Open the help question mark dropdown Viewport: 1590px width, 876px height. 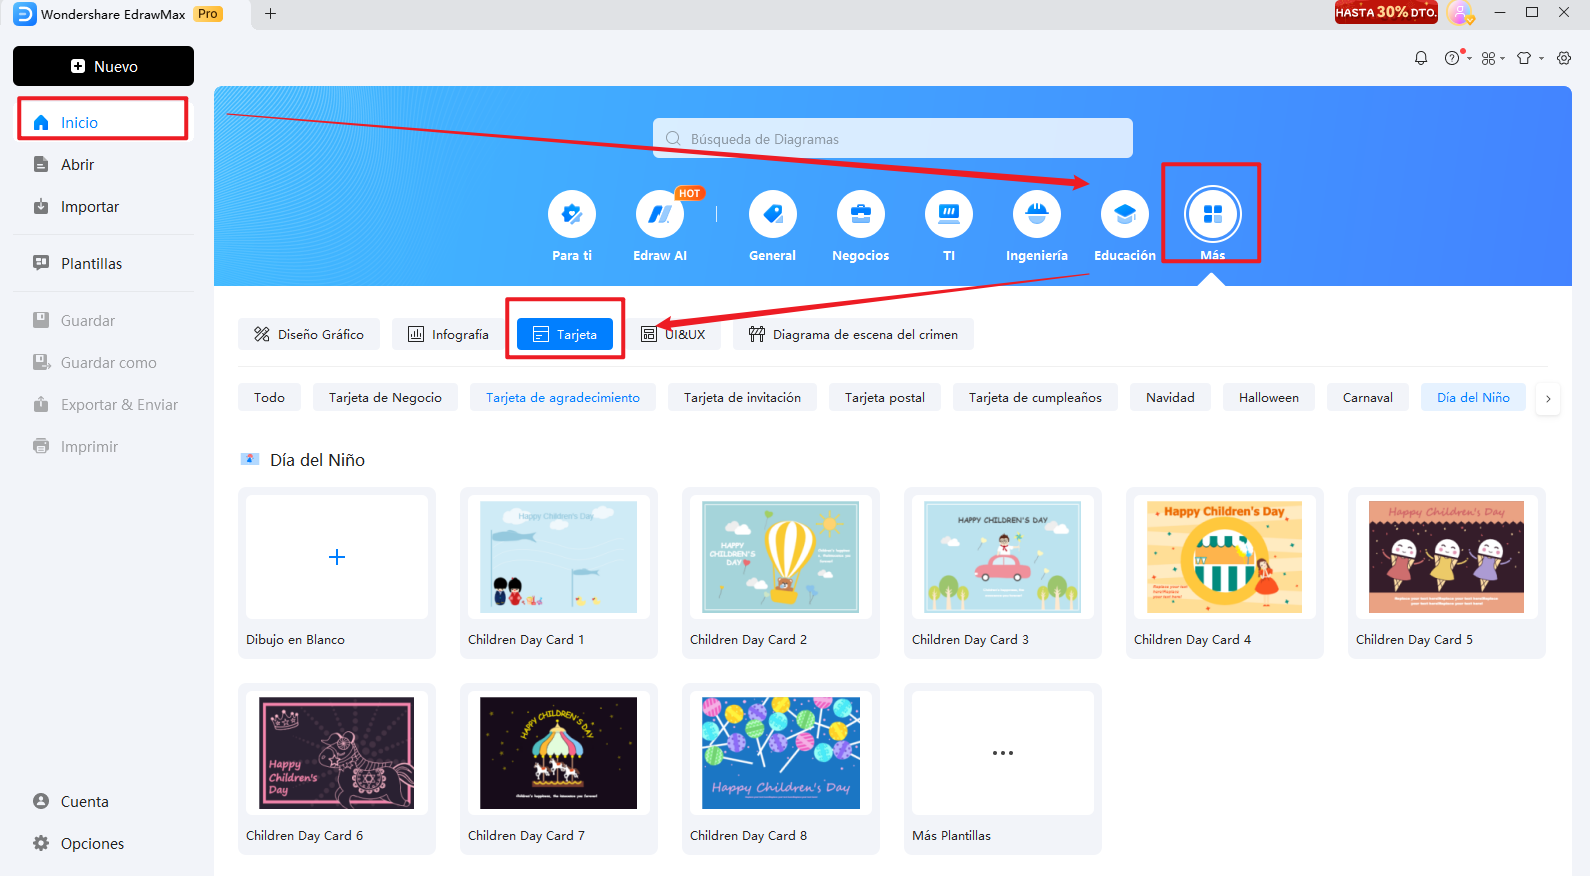click(x=1456, y=58)
